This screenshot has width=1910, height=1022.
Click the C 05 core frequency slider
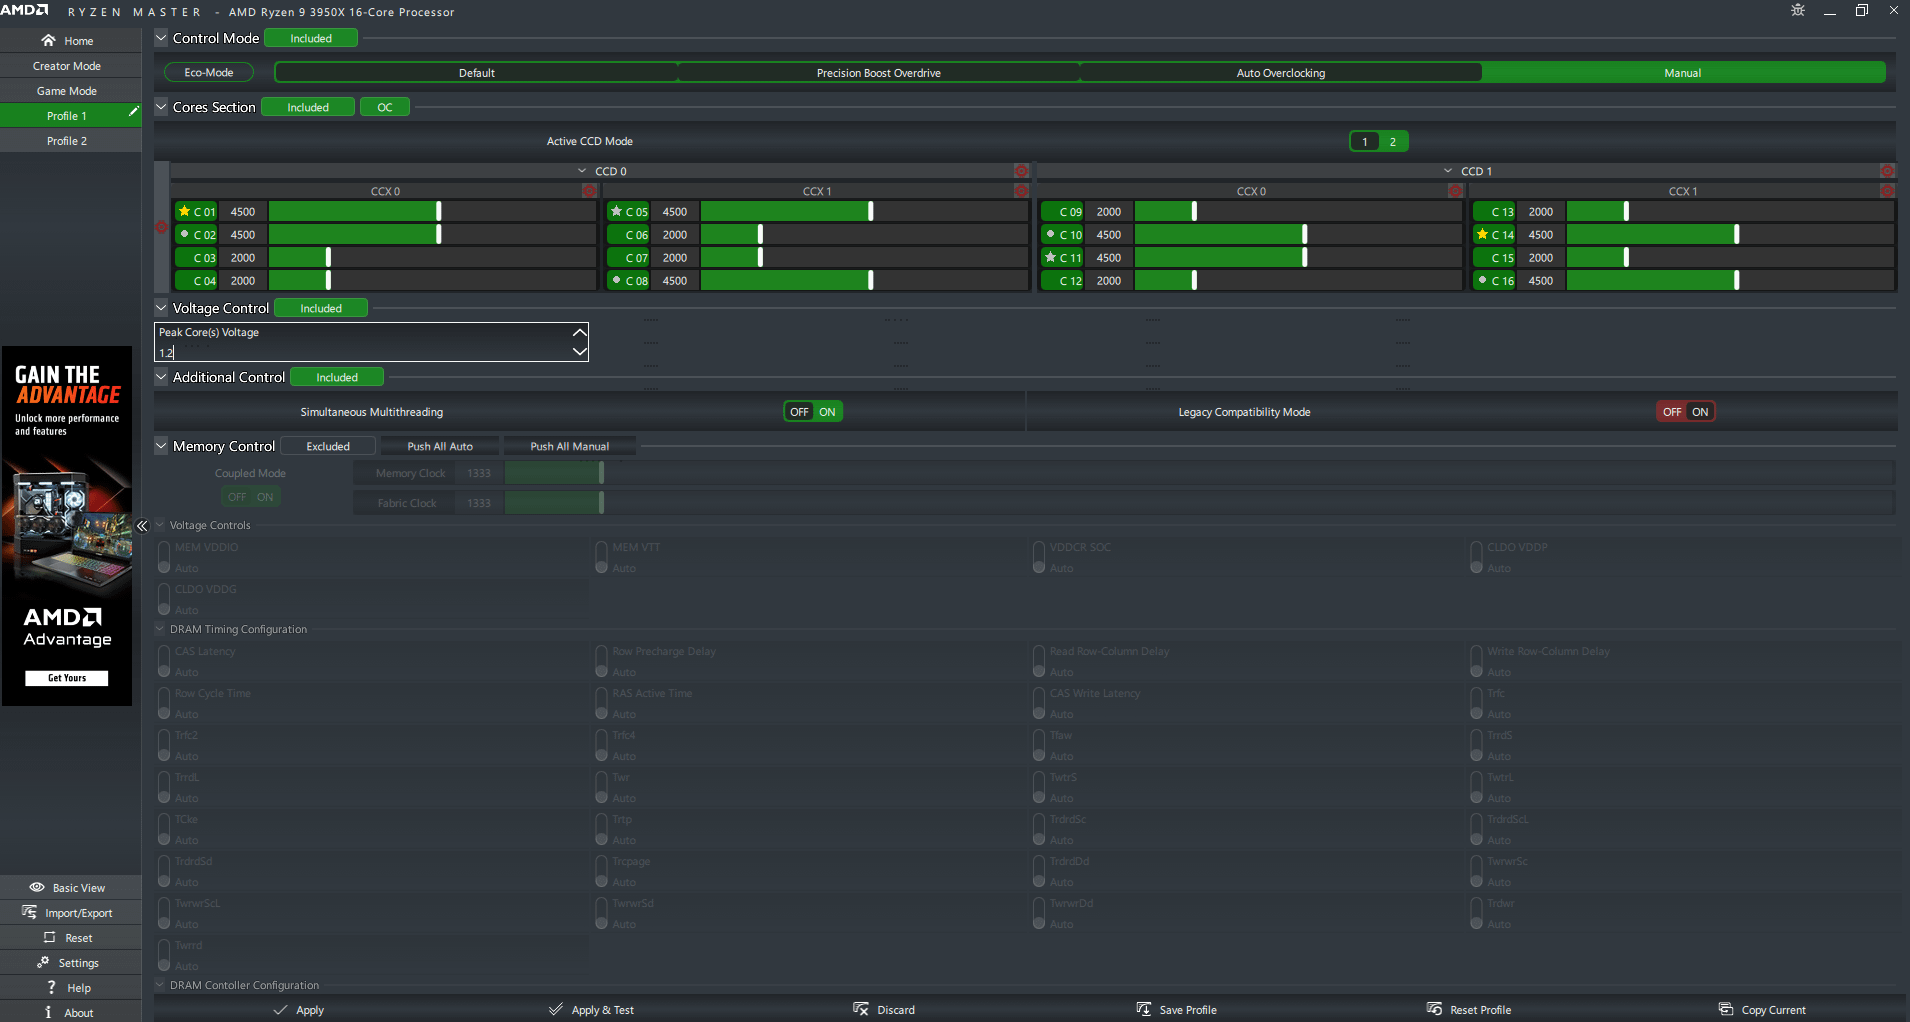870,212
